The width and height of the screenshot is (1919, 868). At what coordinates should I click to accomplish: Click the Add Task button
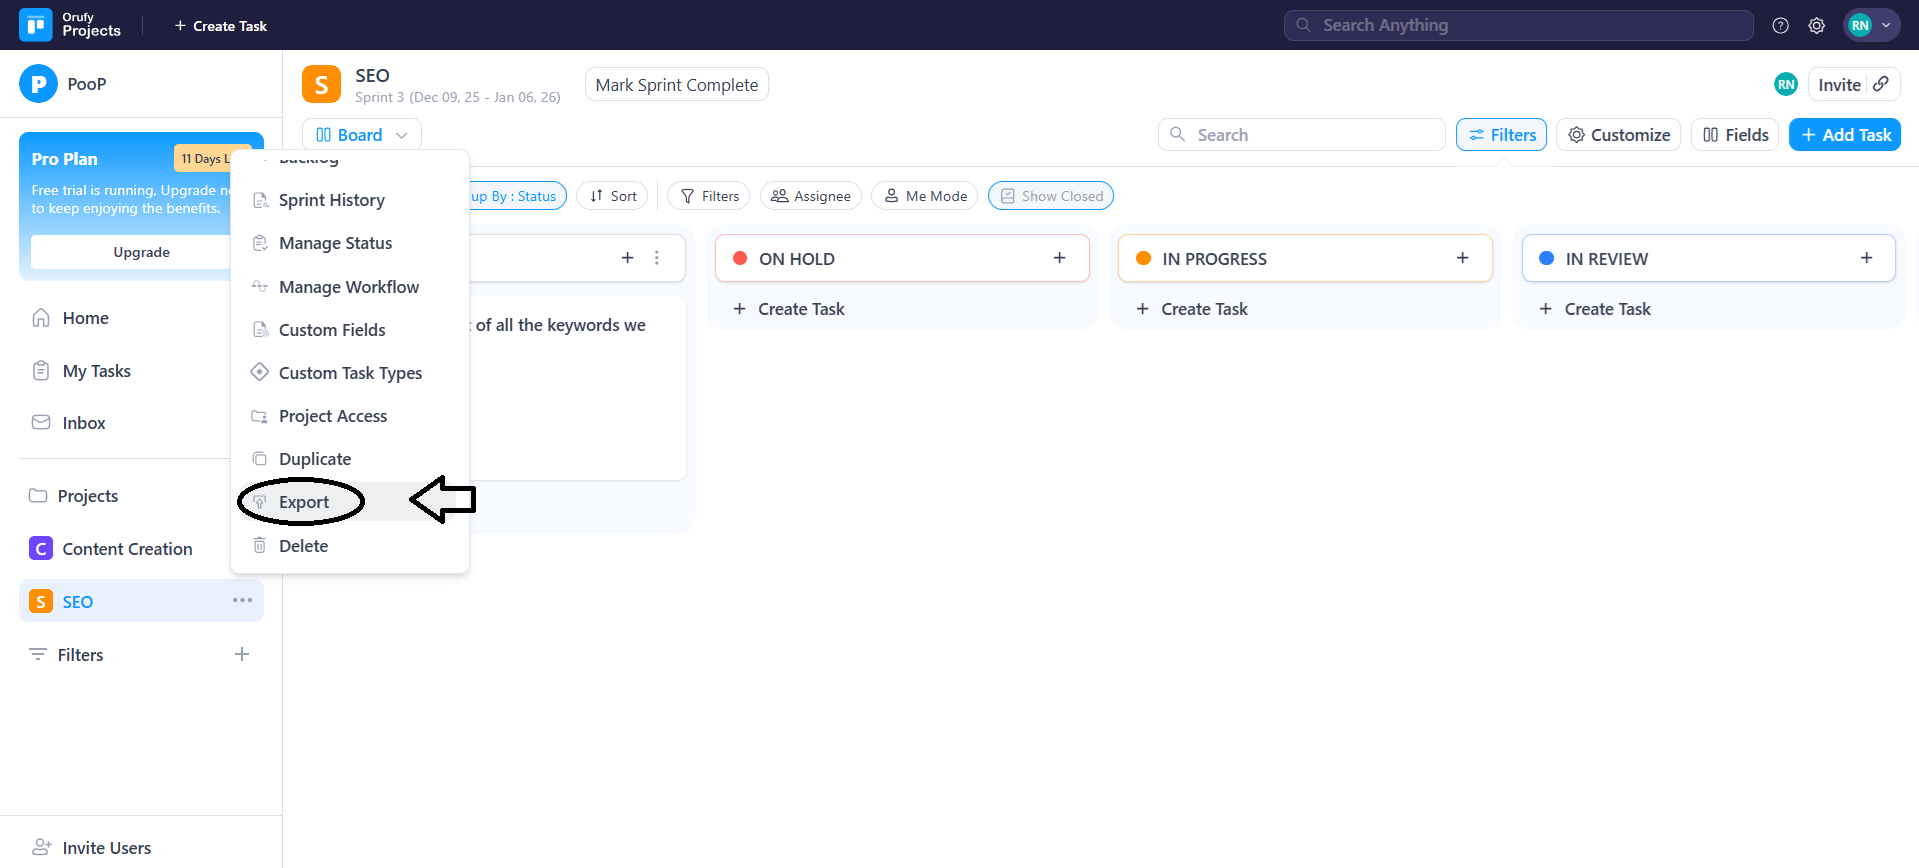point(1845,135)
